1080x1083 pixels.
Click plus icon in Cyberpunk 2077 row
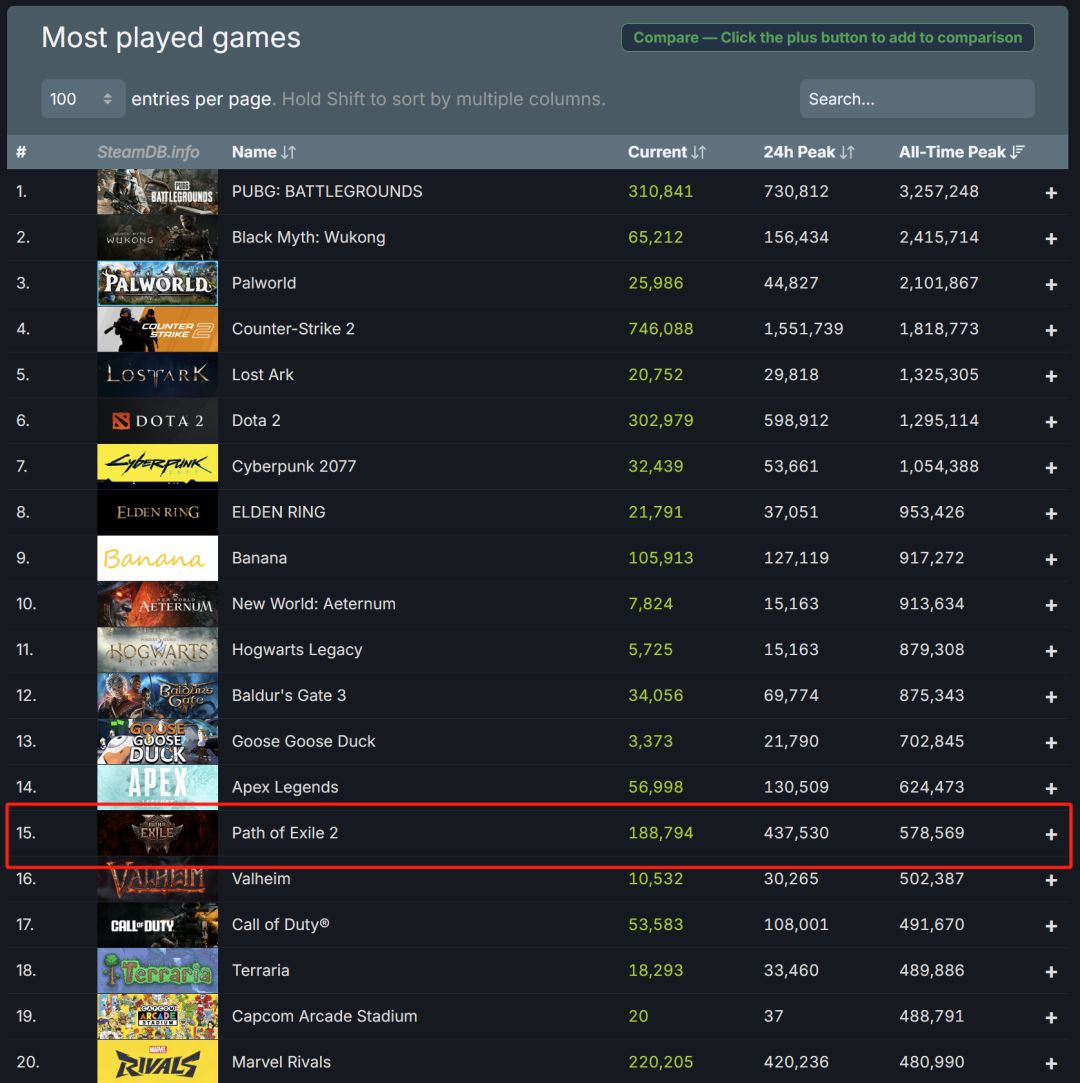(x=1051, y=468)
